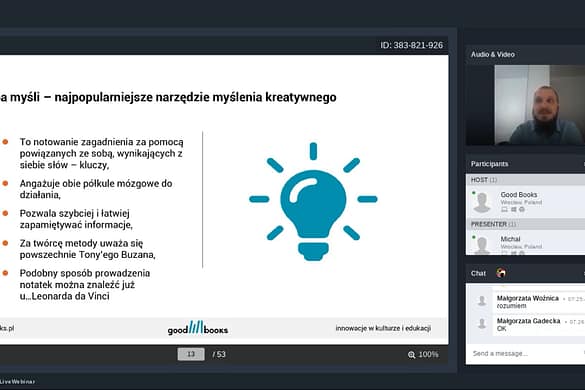Click the colorful chat status icon
The height and width of the screenshot is (390, 585).
501,273
